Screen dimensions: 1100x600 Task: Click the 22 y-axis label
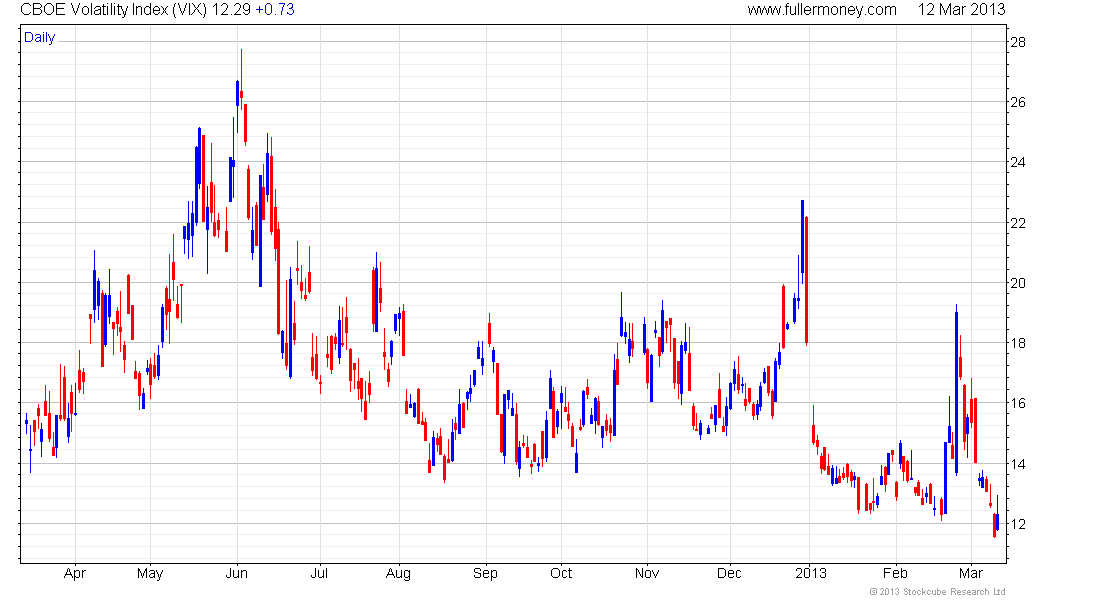1017,223
